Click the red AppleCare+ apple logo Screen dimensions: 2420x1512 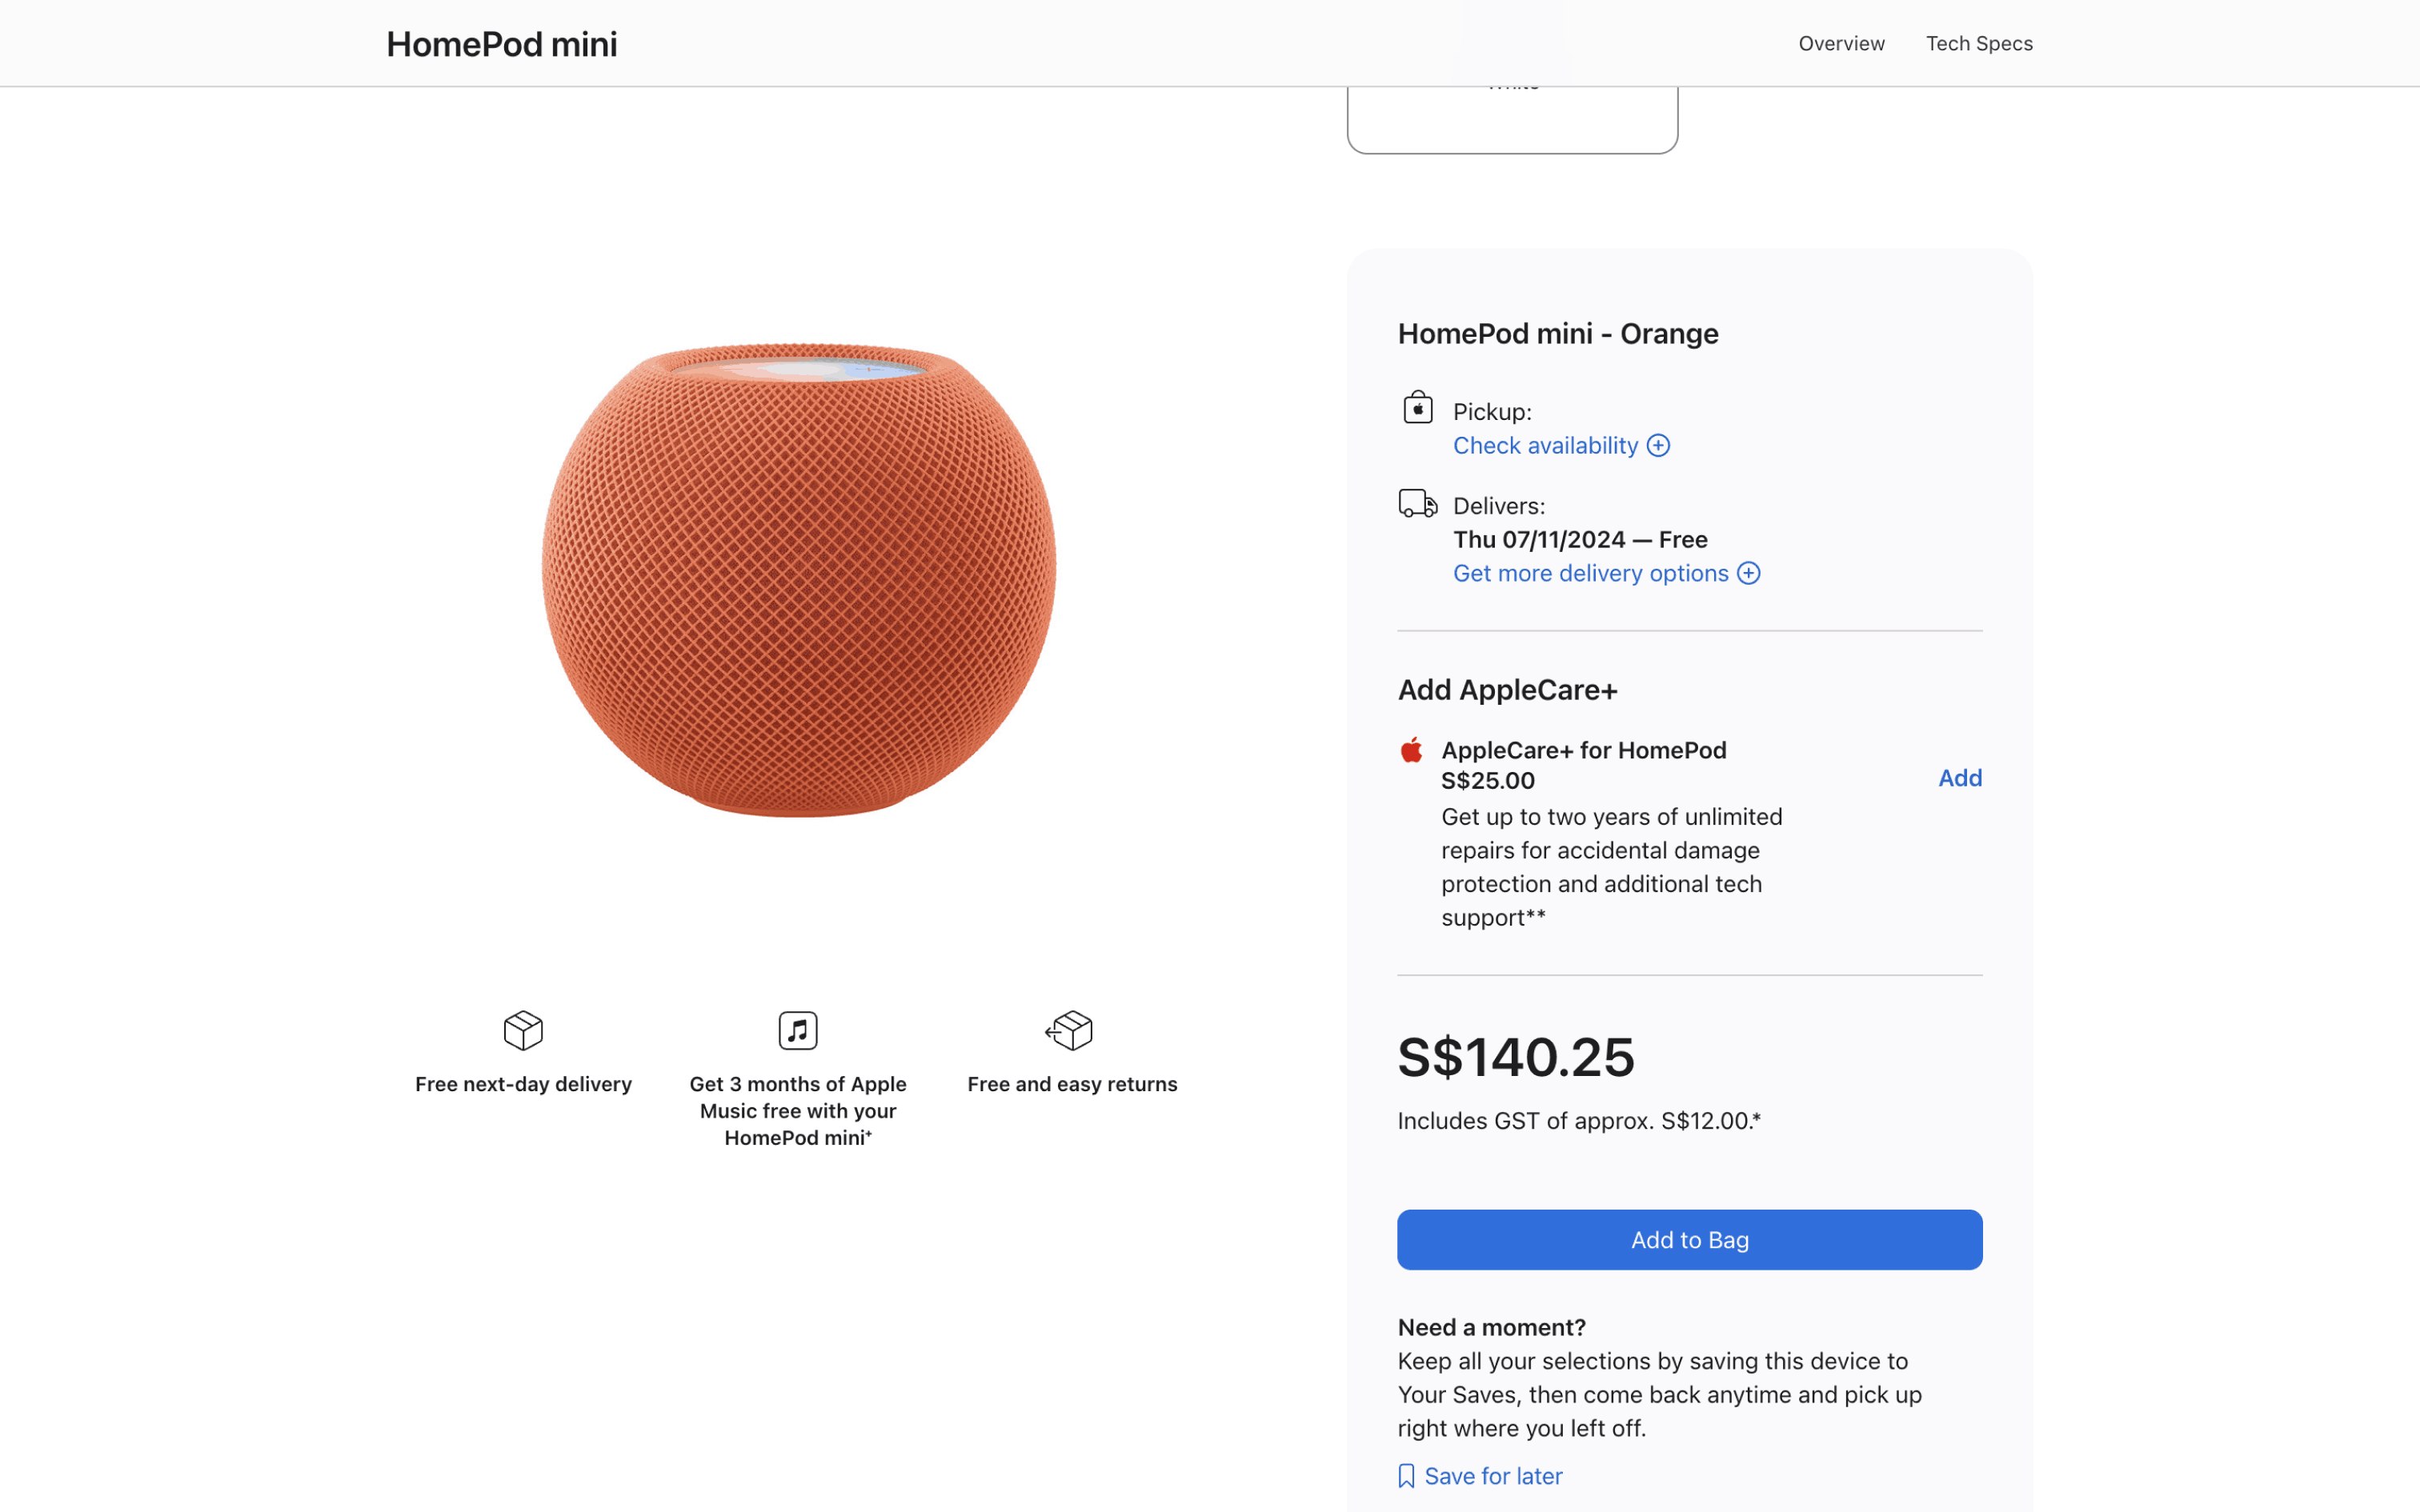(x=1411, y=750)
